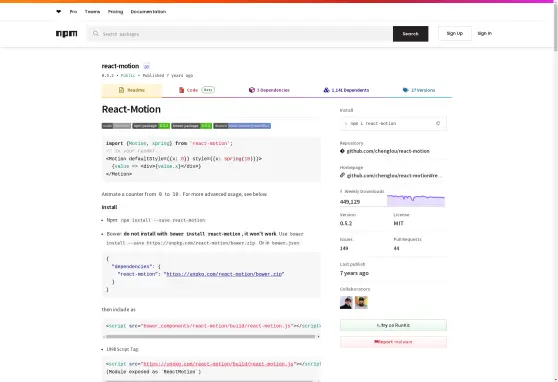
Task: Open the 27 Versions tab
Action: click(x=419, y=90)
